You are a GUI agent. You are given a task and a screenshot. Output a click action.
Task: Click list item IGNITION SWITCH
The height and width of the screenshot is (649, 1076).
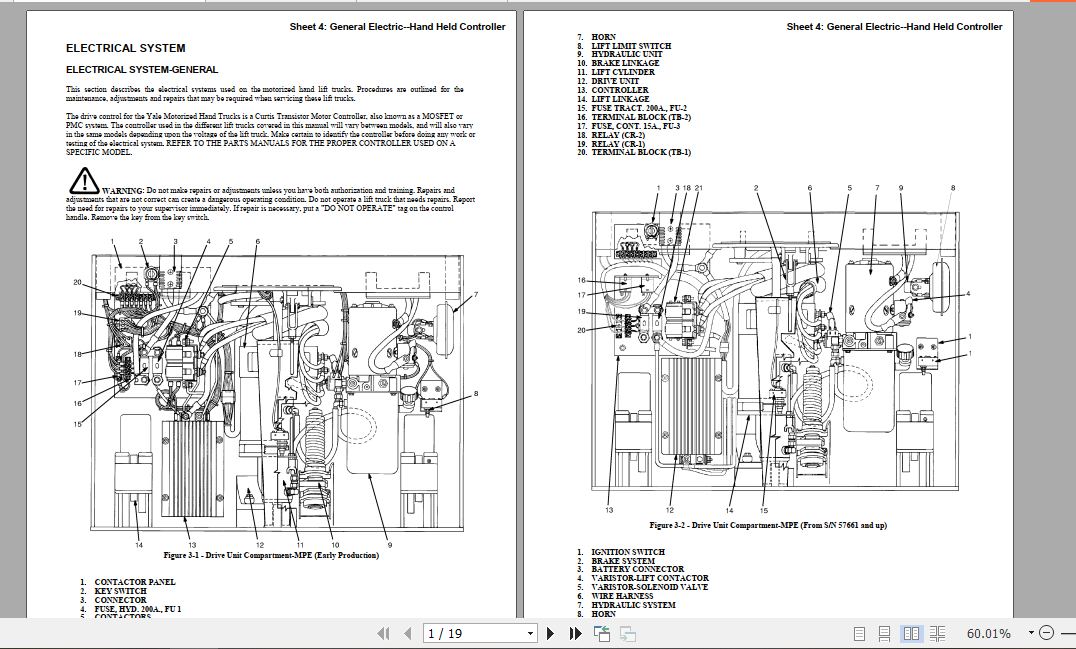[620, 552]
